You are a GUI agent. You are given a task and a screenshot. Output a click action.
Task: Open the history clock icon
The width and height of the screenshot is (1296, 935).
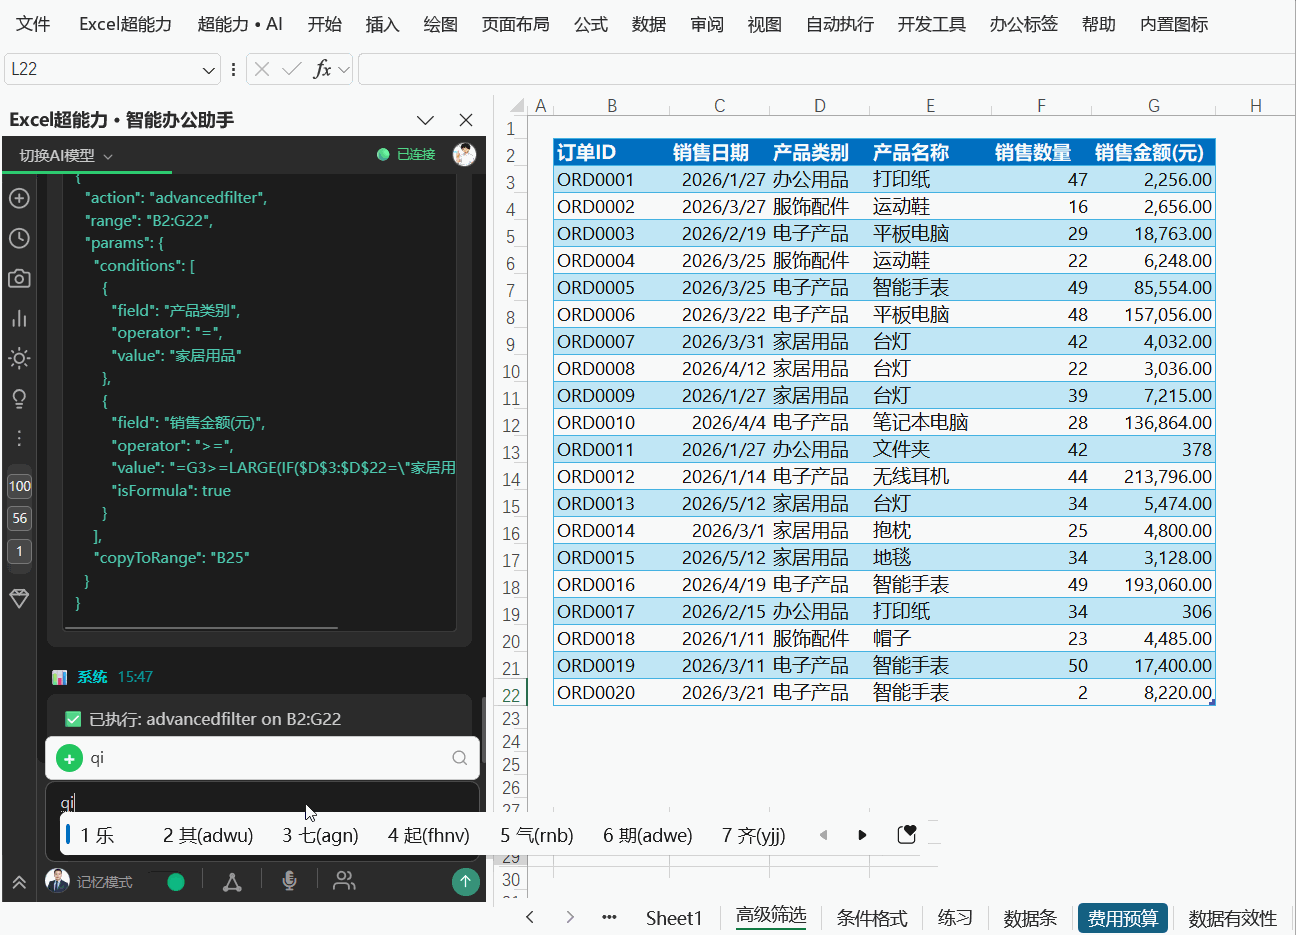tap(19, 238)
